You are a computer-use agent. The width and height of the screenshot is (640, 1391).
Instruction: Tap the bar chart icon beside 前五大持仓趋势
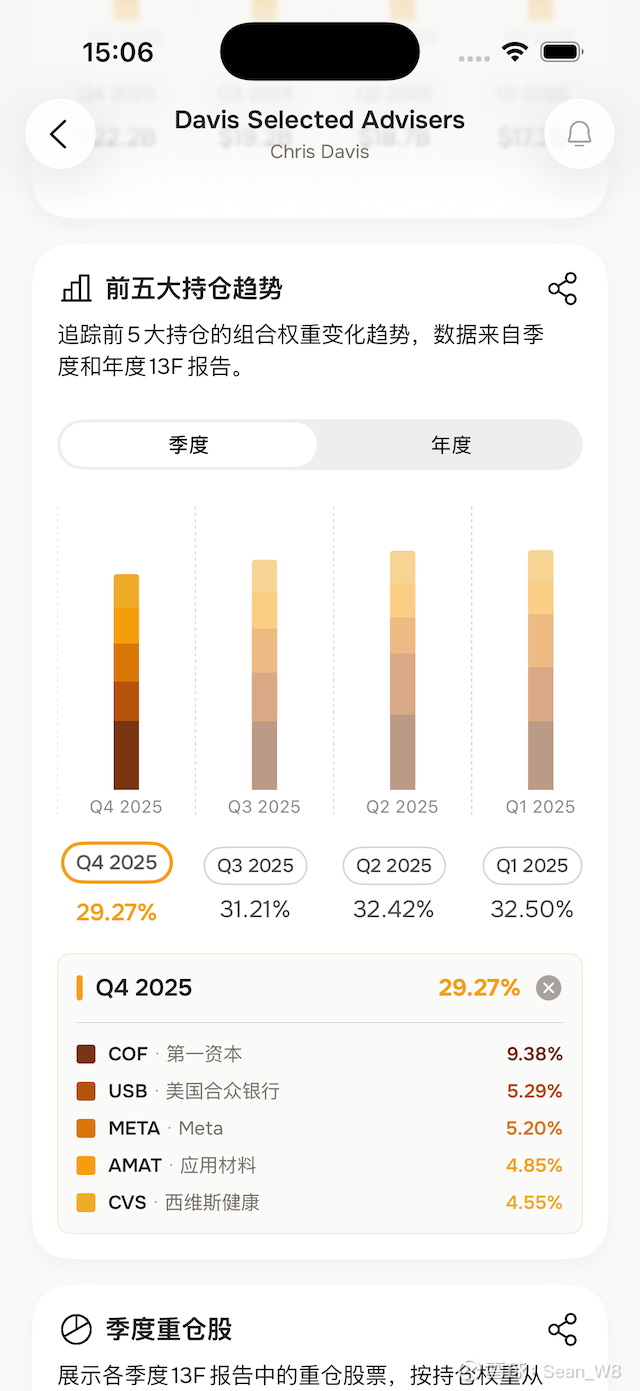point(76,289)
